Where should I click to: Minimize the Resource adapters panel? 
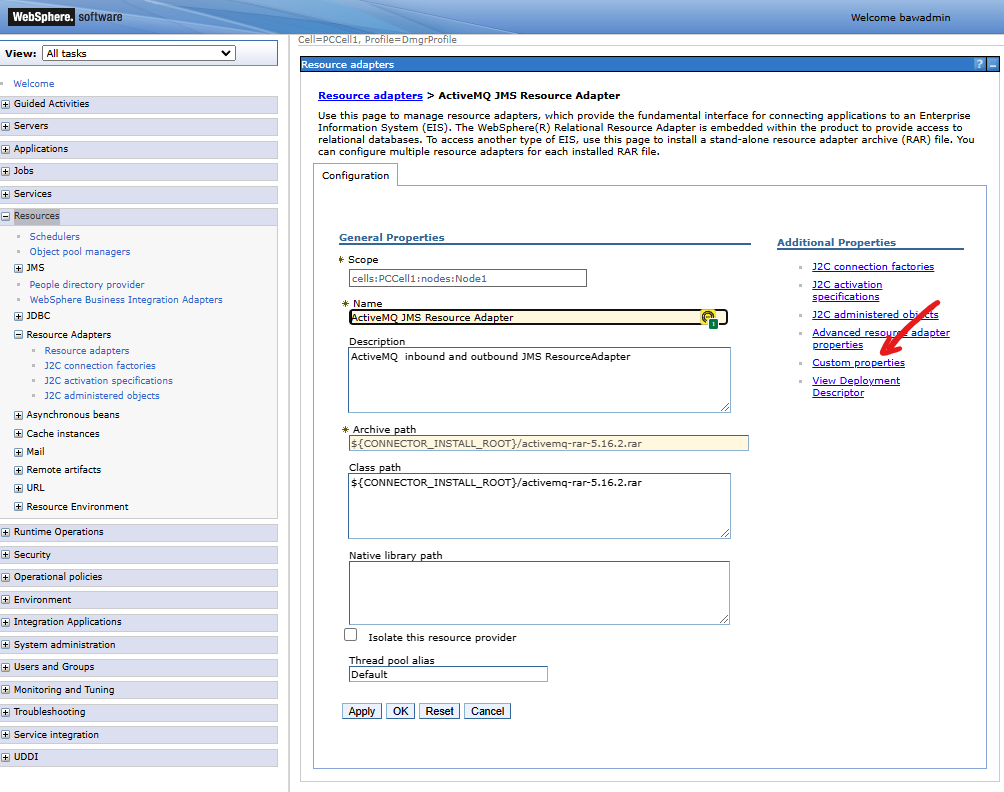coord(992,64)
